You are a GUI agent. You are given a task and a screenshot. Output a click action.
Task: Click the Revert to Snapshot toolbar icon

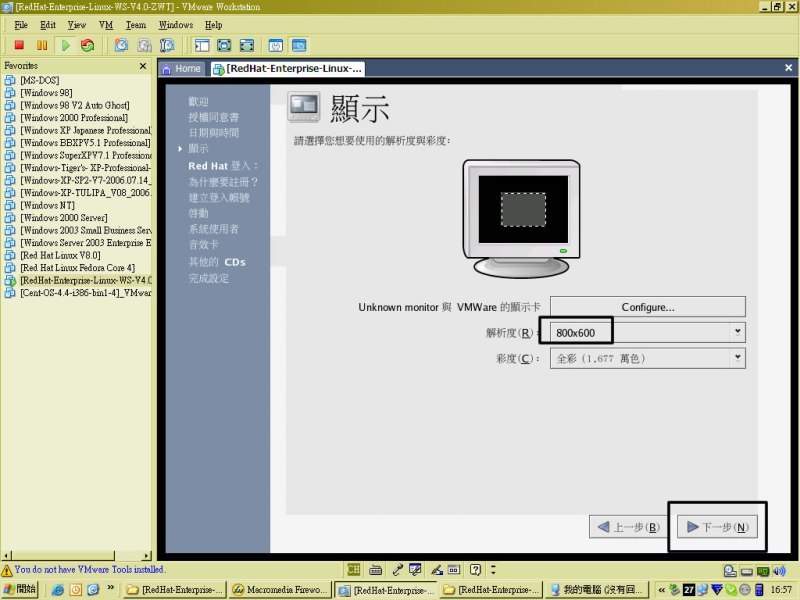(x=144, y=45)
